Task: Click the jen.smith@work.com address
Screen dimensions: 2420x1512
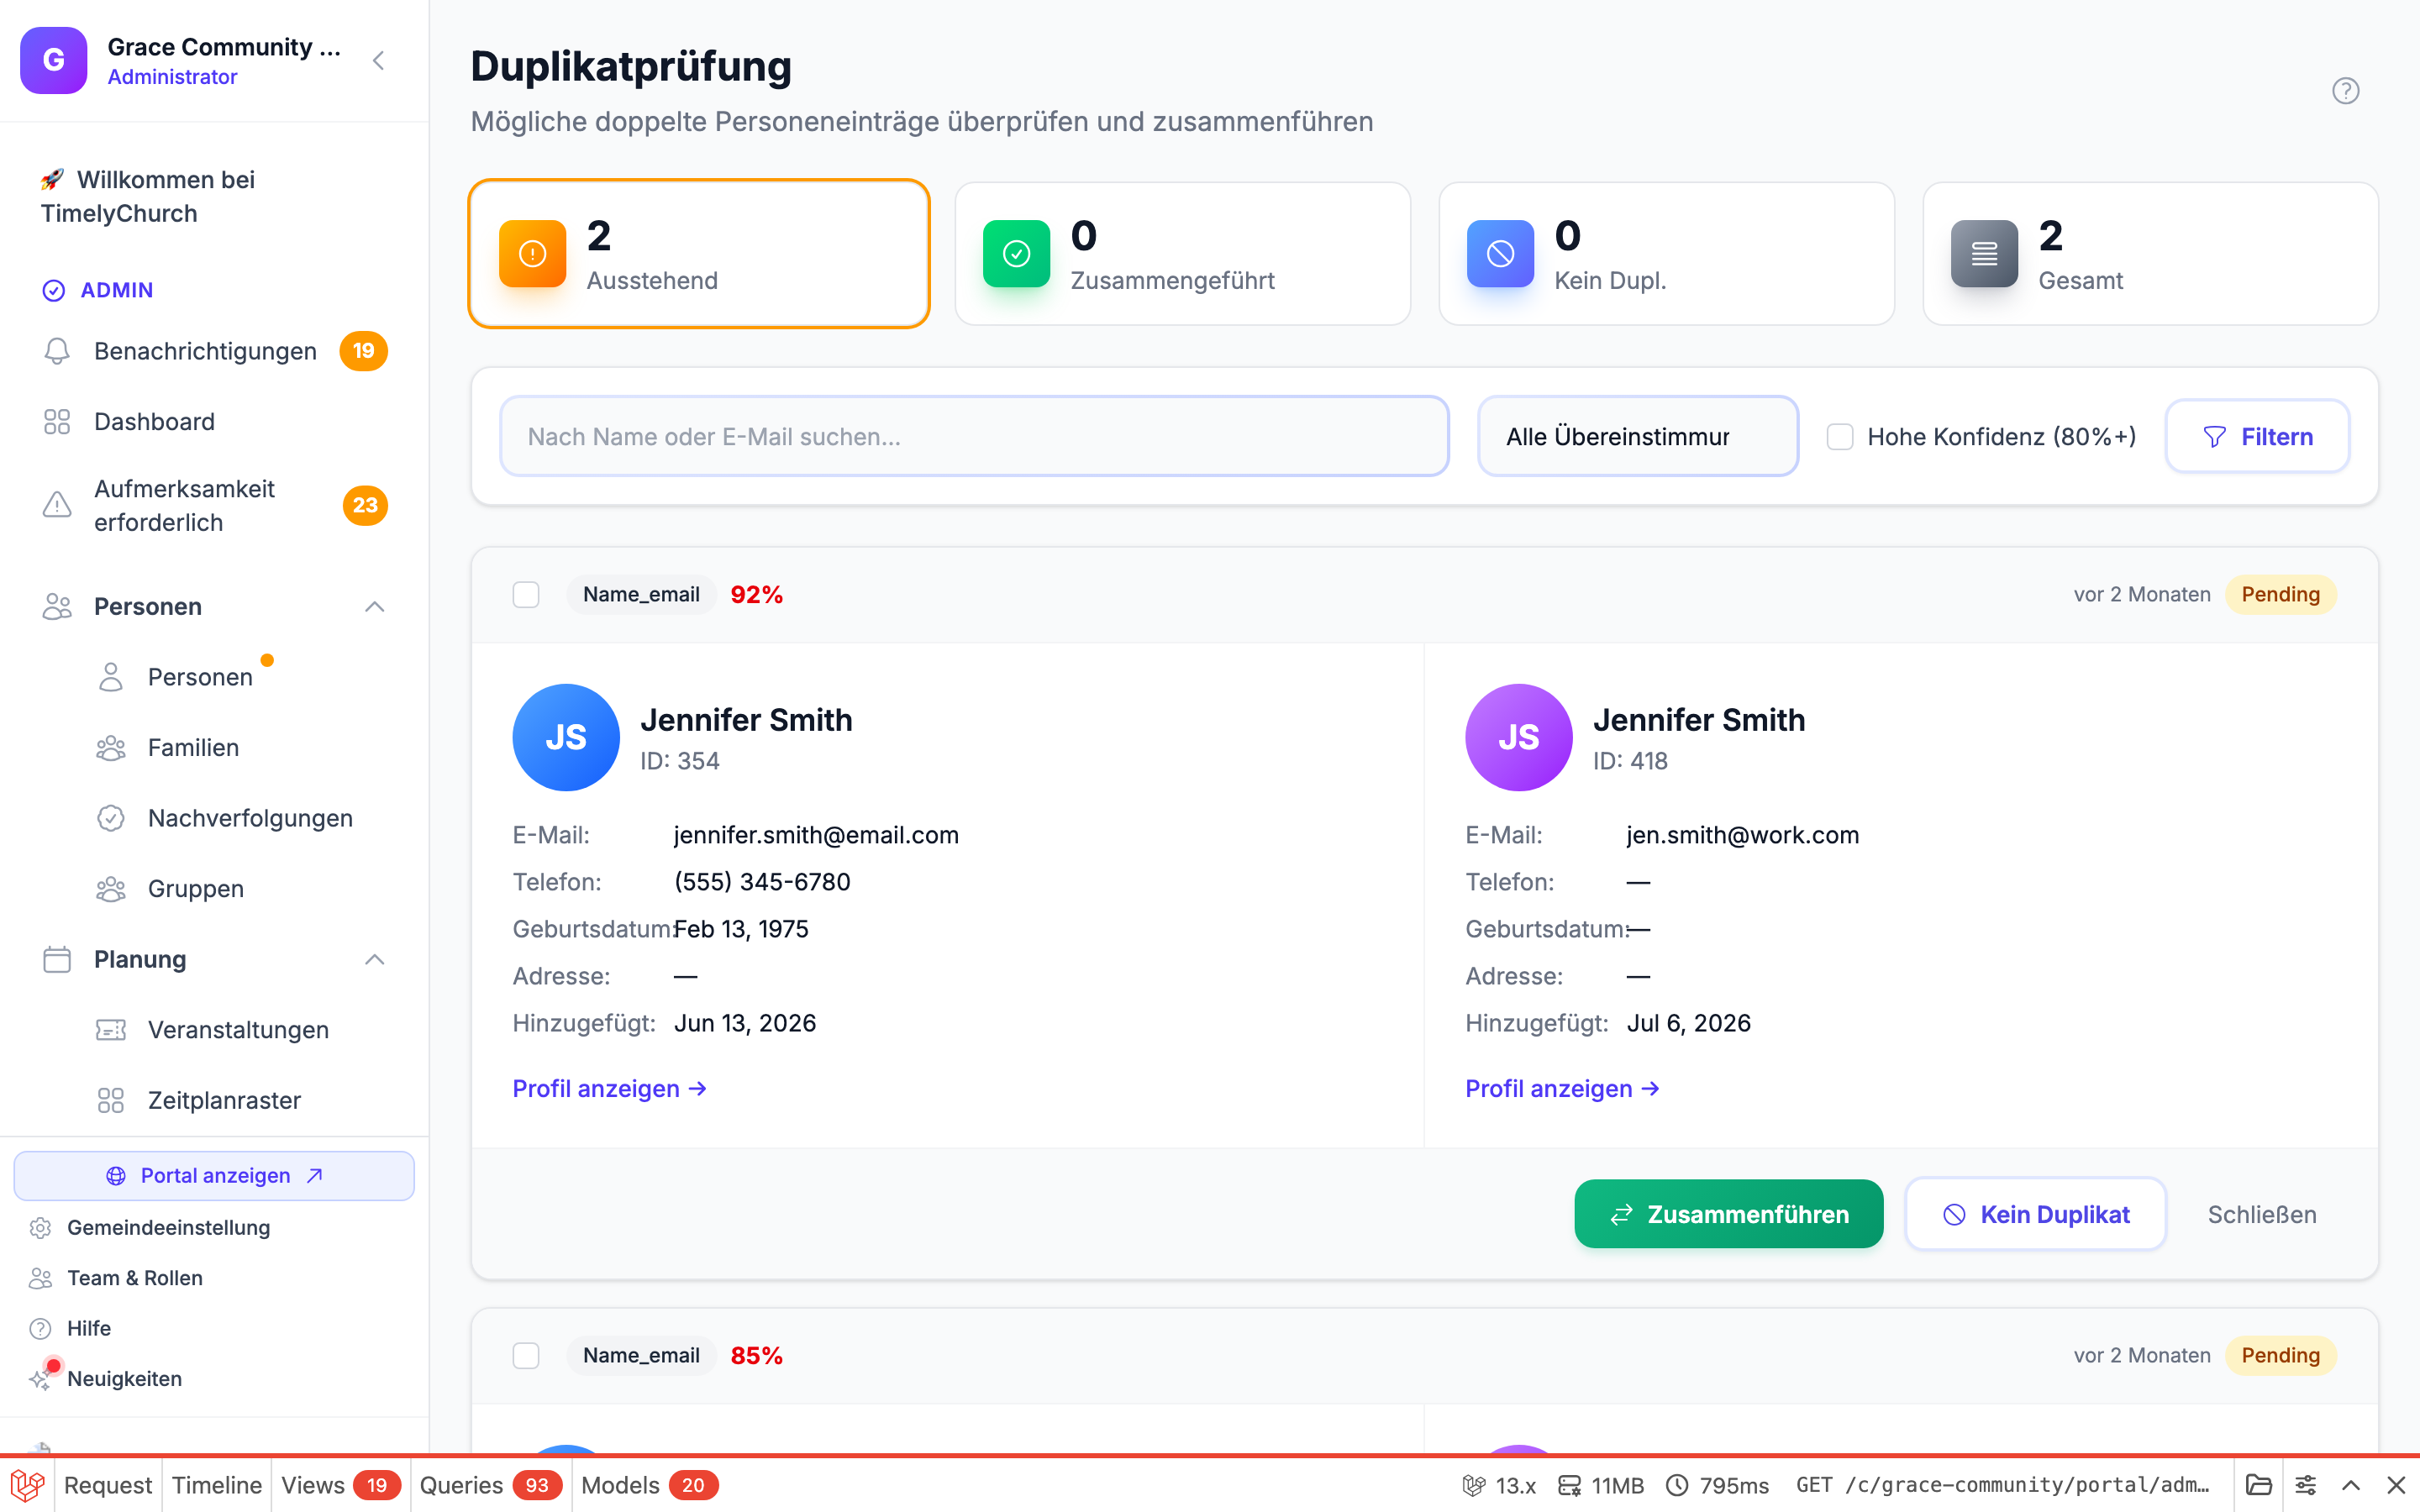Action: pos(1742,835)
